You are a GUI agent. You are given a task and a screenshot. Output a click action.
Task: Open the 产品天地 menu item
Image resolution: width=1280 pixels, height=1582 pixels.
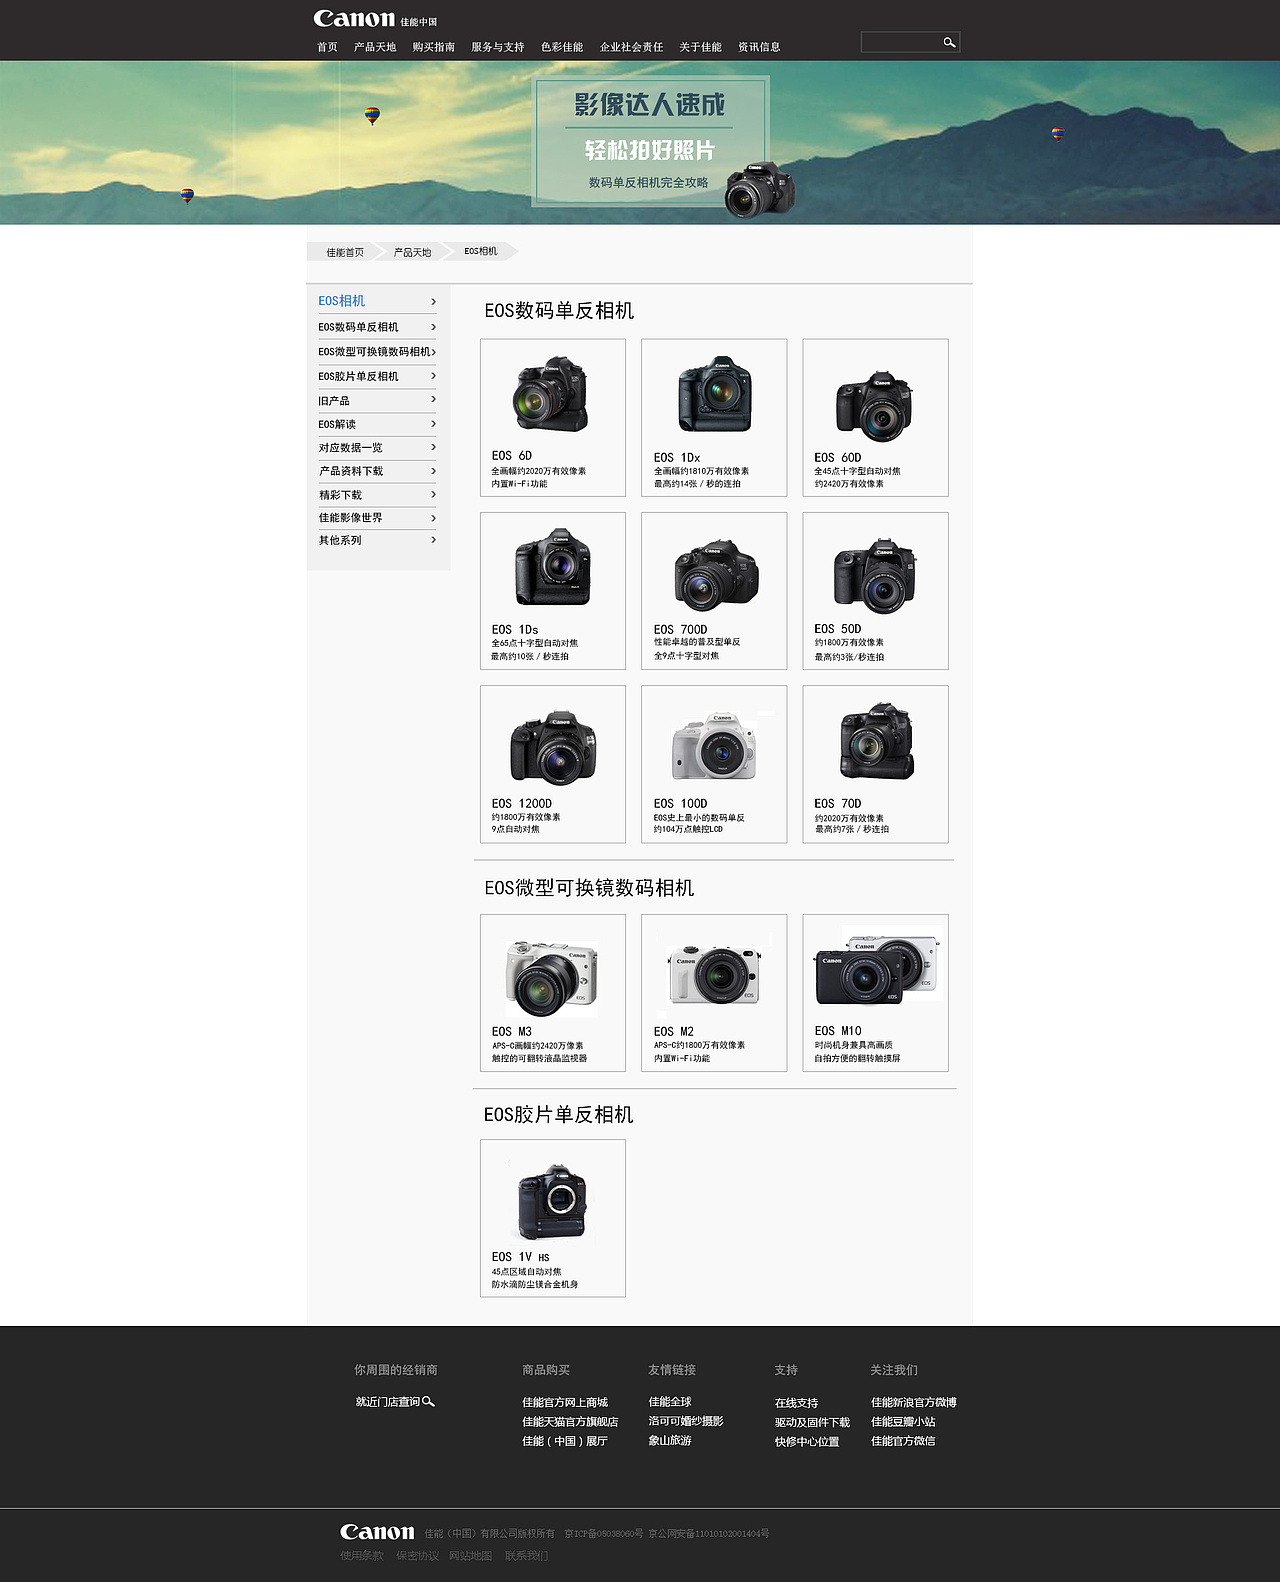click(375, 47)
